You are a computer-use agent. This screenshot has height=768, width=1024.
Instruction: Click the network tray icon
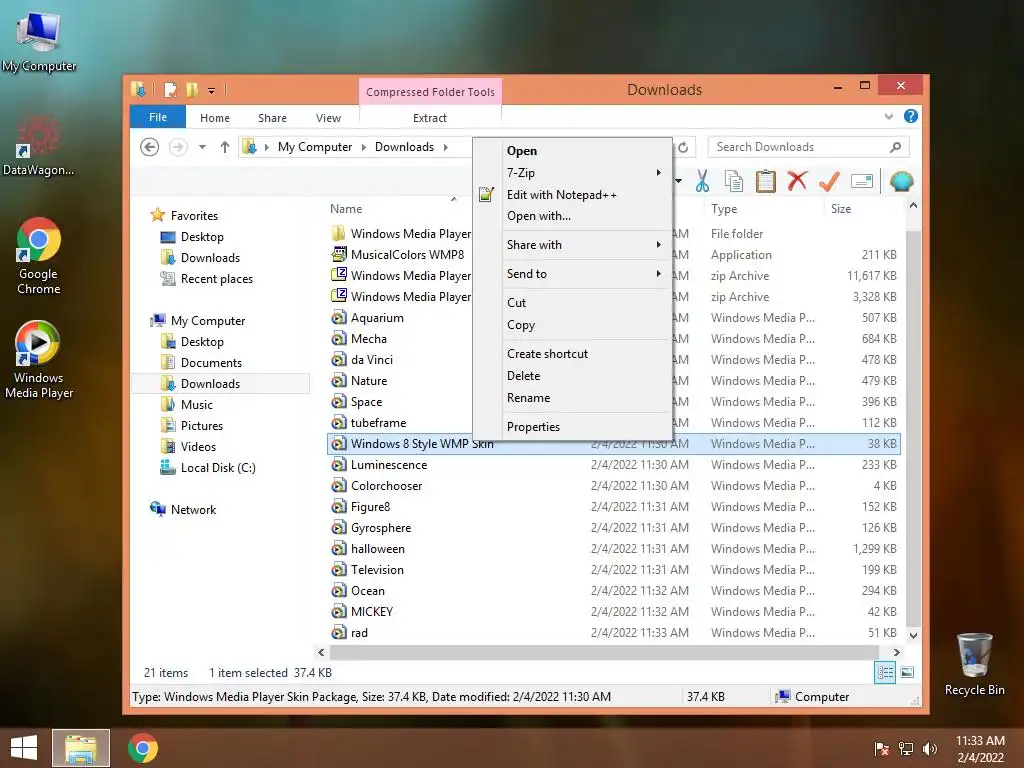click(x=906, y=748)
